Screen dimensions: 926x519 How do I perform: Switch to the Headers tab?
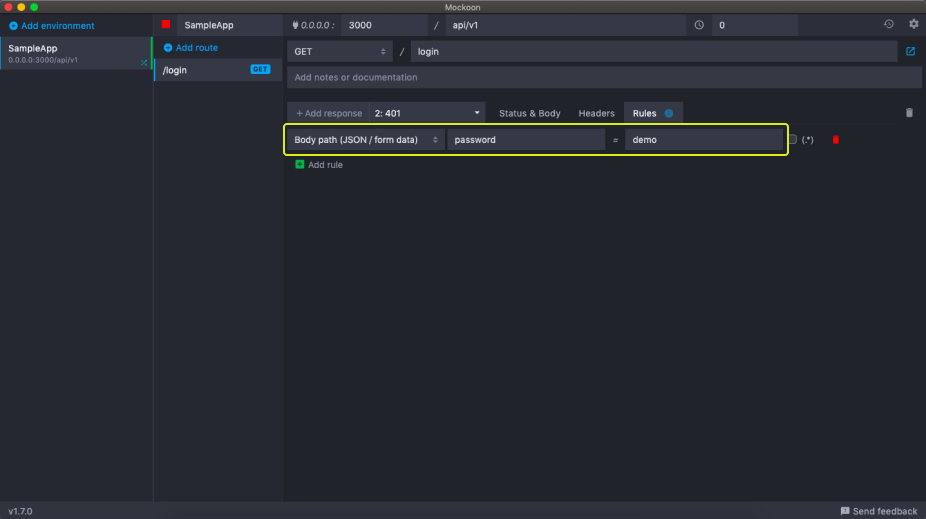point(596,113)
